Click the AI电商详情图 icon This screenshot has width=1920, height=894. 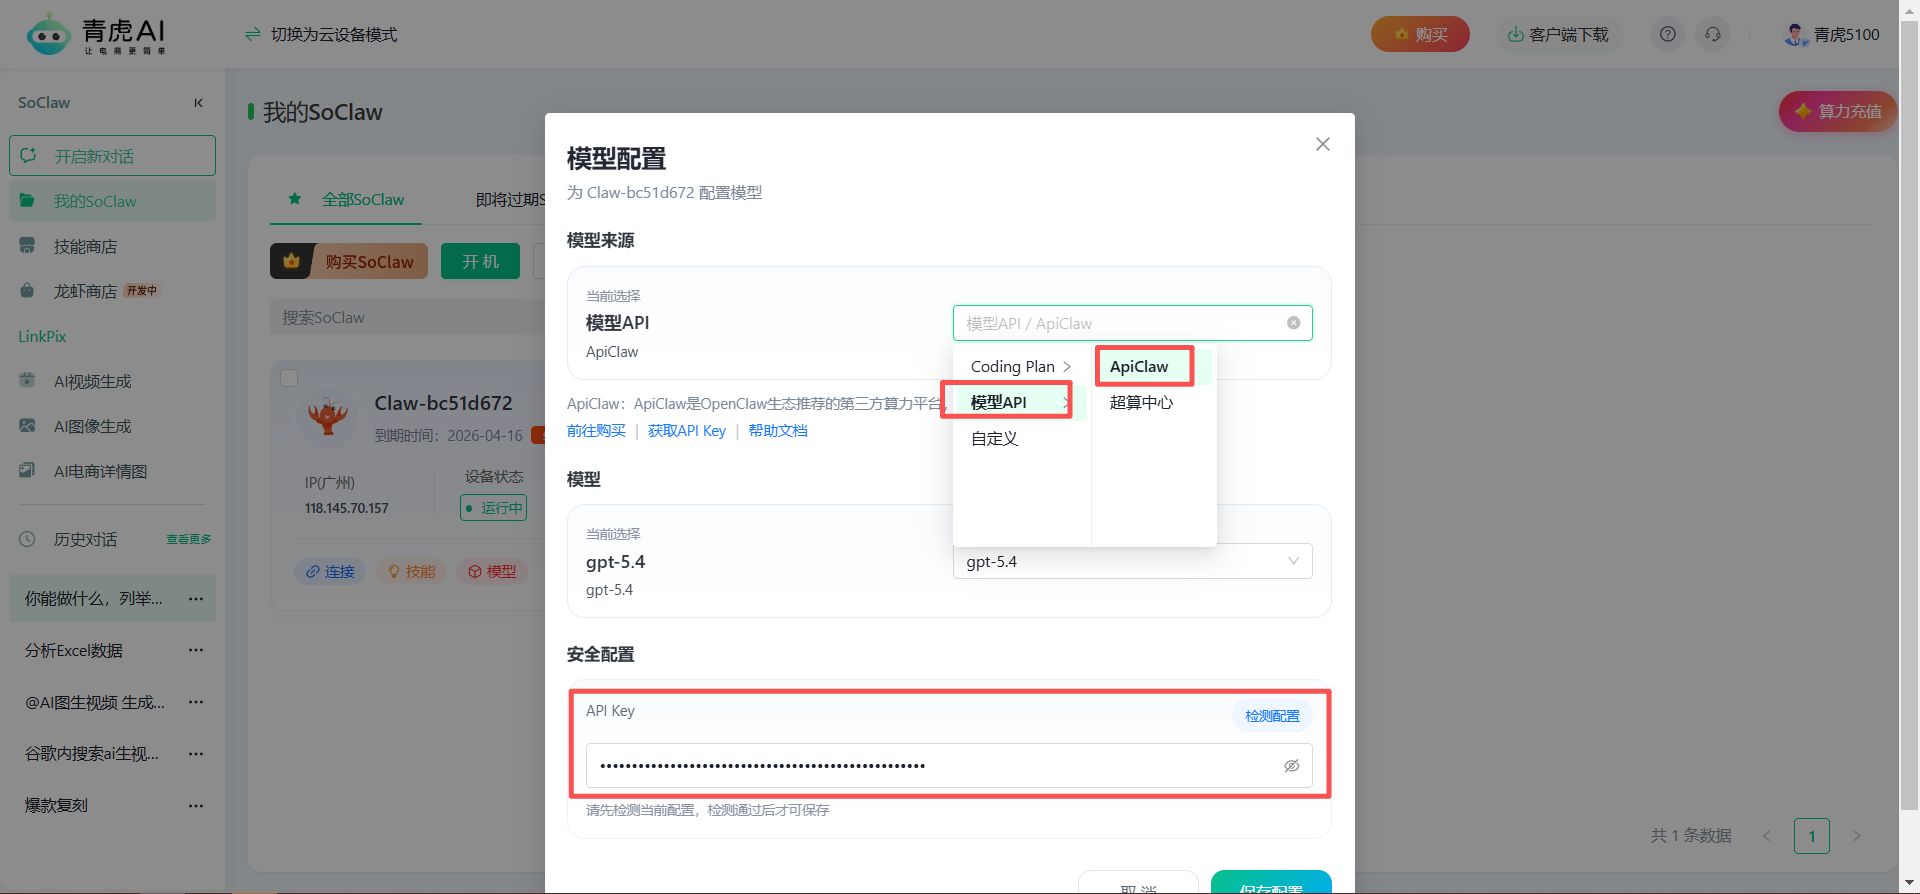click(x=27, y=471)
